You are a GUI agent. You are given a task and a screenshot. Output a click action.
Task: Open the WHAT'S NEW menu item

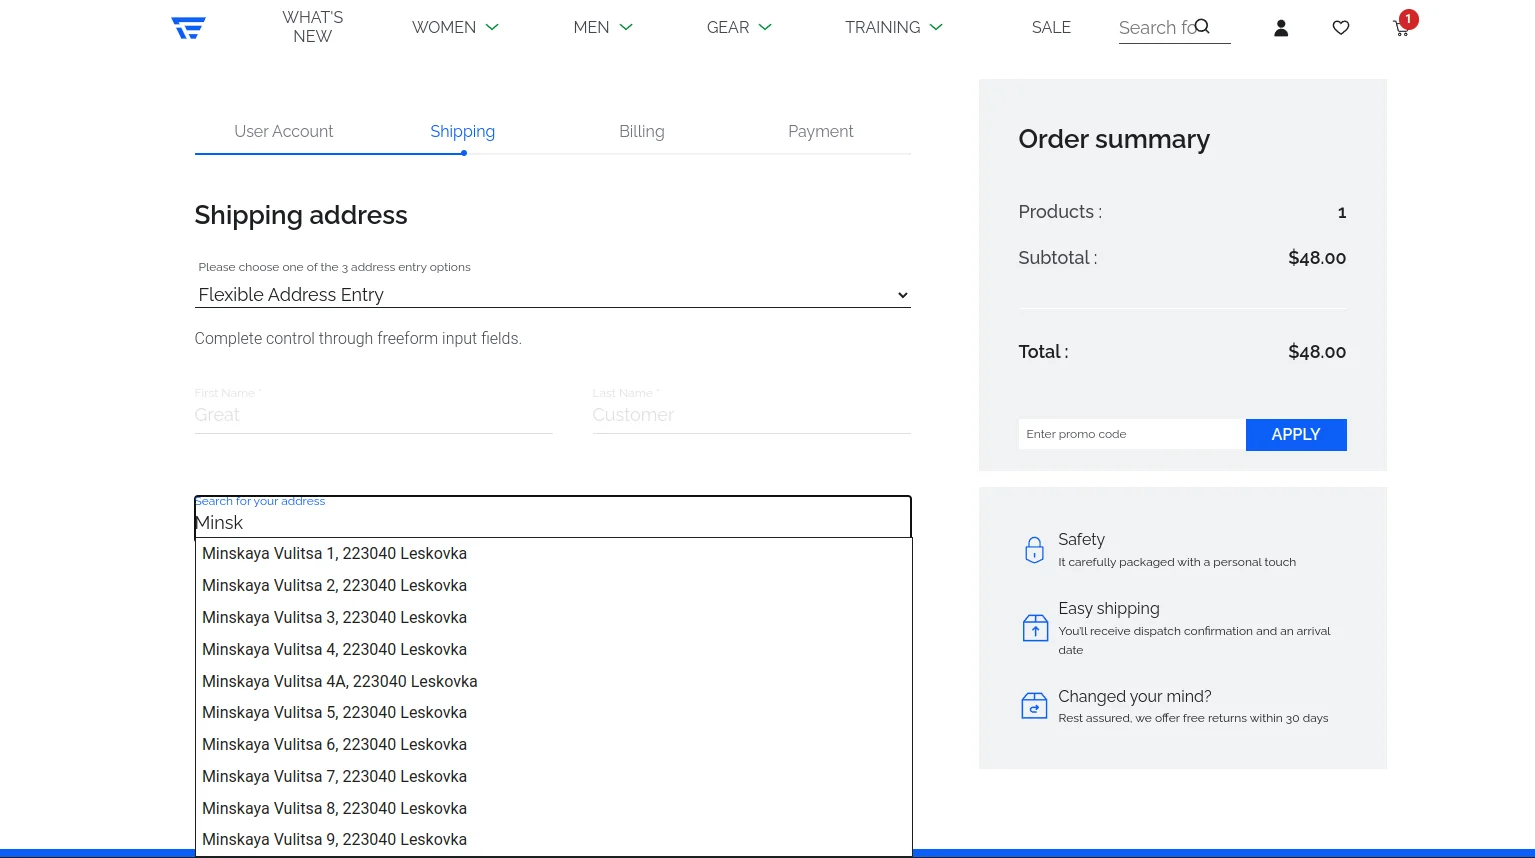click(312, 27)
